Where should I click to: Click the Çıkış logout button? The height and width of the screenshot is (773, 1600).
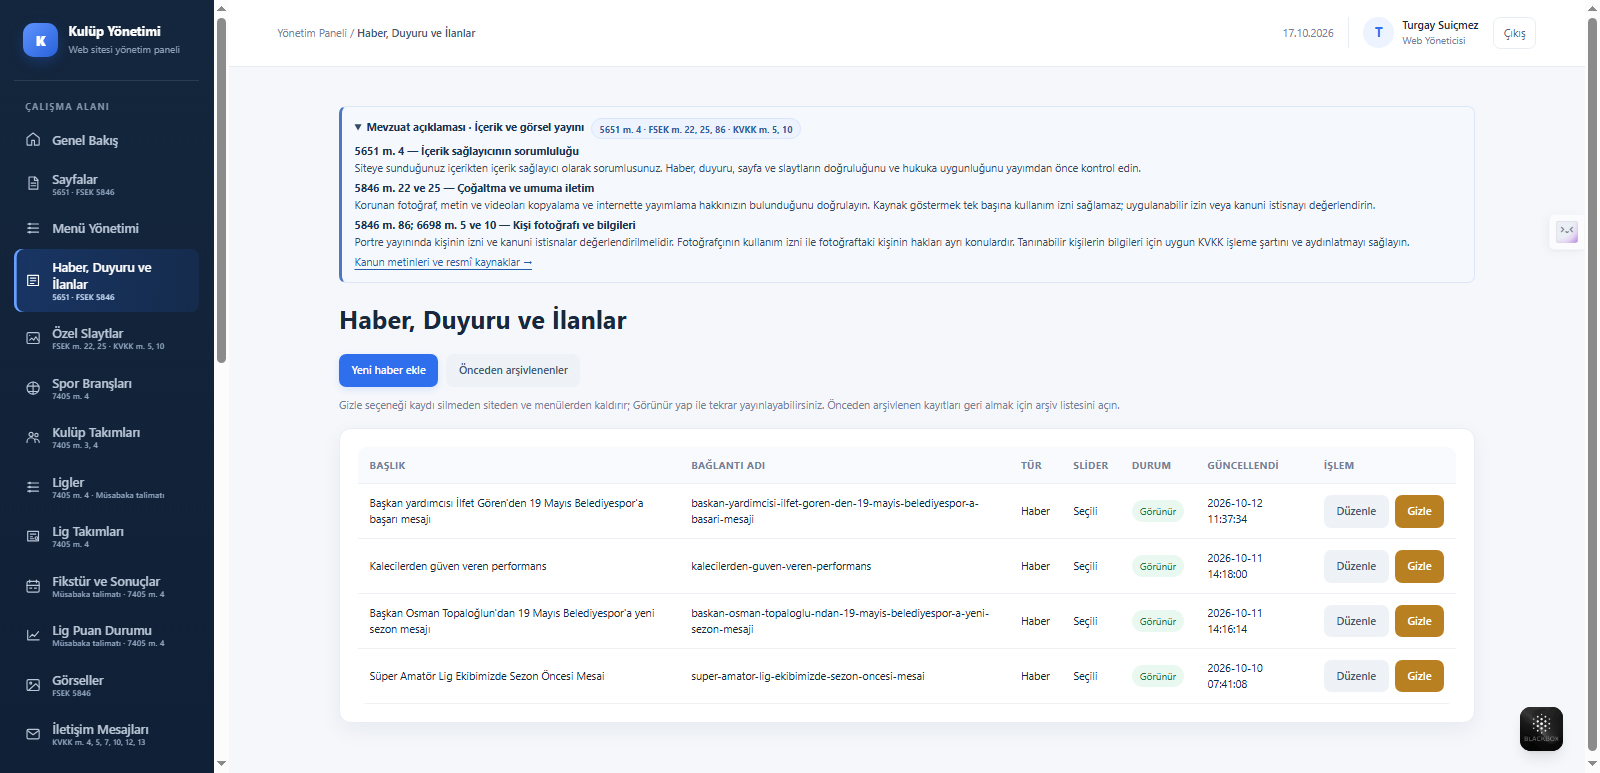point(1514,33)
